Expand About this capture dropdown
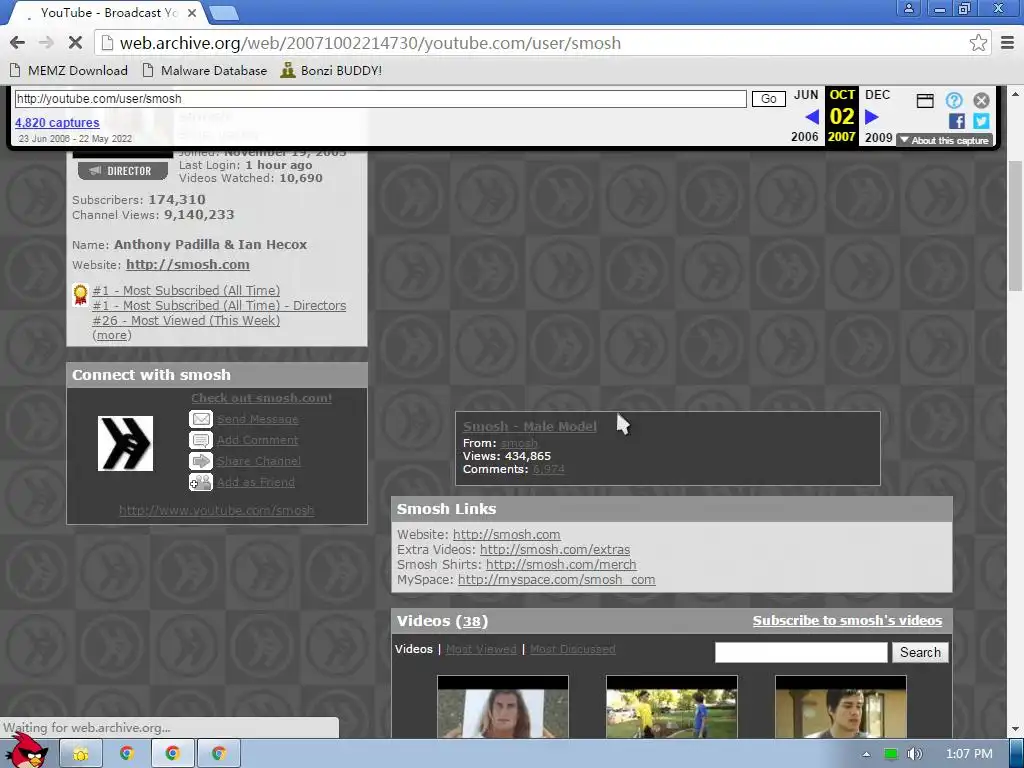 pos(944,140)
